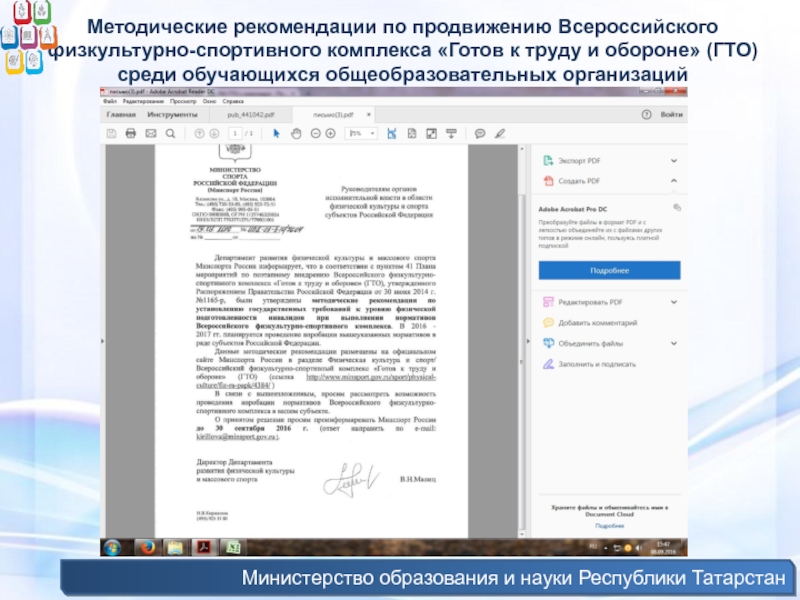This screenshot has height=600, width=800.
Task: Close the письмо(3).pdf tab
Action: pyautogui.click(x=369, y=115)
